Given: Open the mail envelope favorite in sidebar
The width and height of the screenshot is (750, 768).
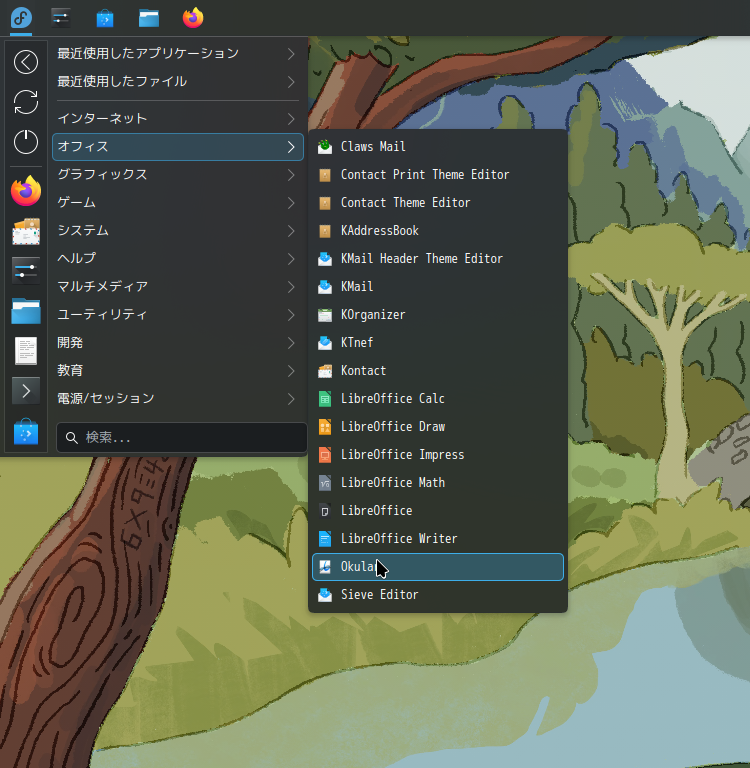Looking at the screenshot, I should click(x=26, y=231).
